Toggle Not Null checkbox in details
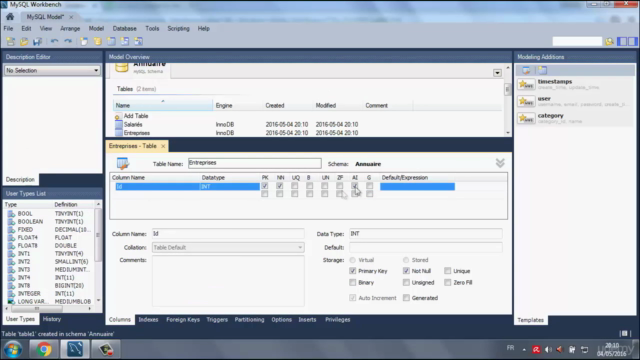The image size is (640, 360). coord(406,271)
